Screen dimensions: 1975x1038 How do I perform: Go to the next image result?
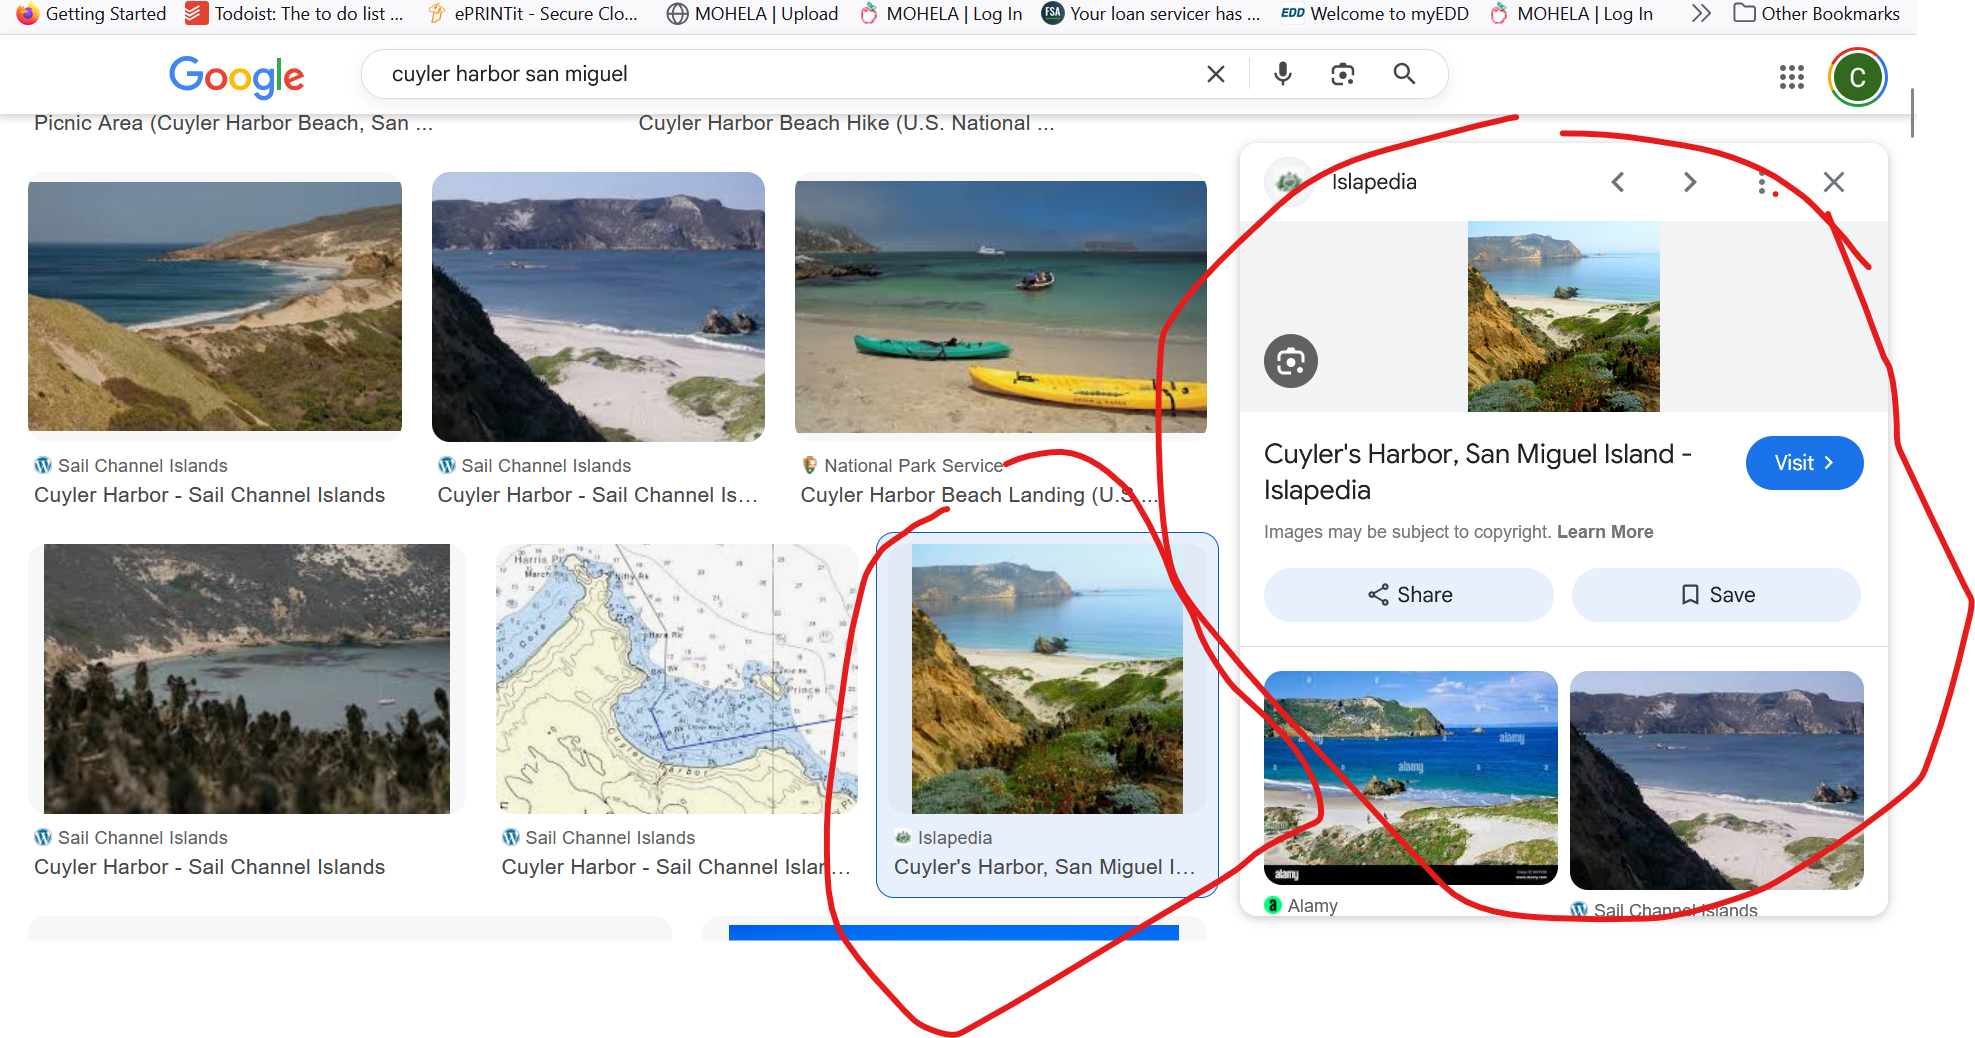[1690, 182]
